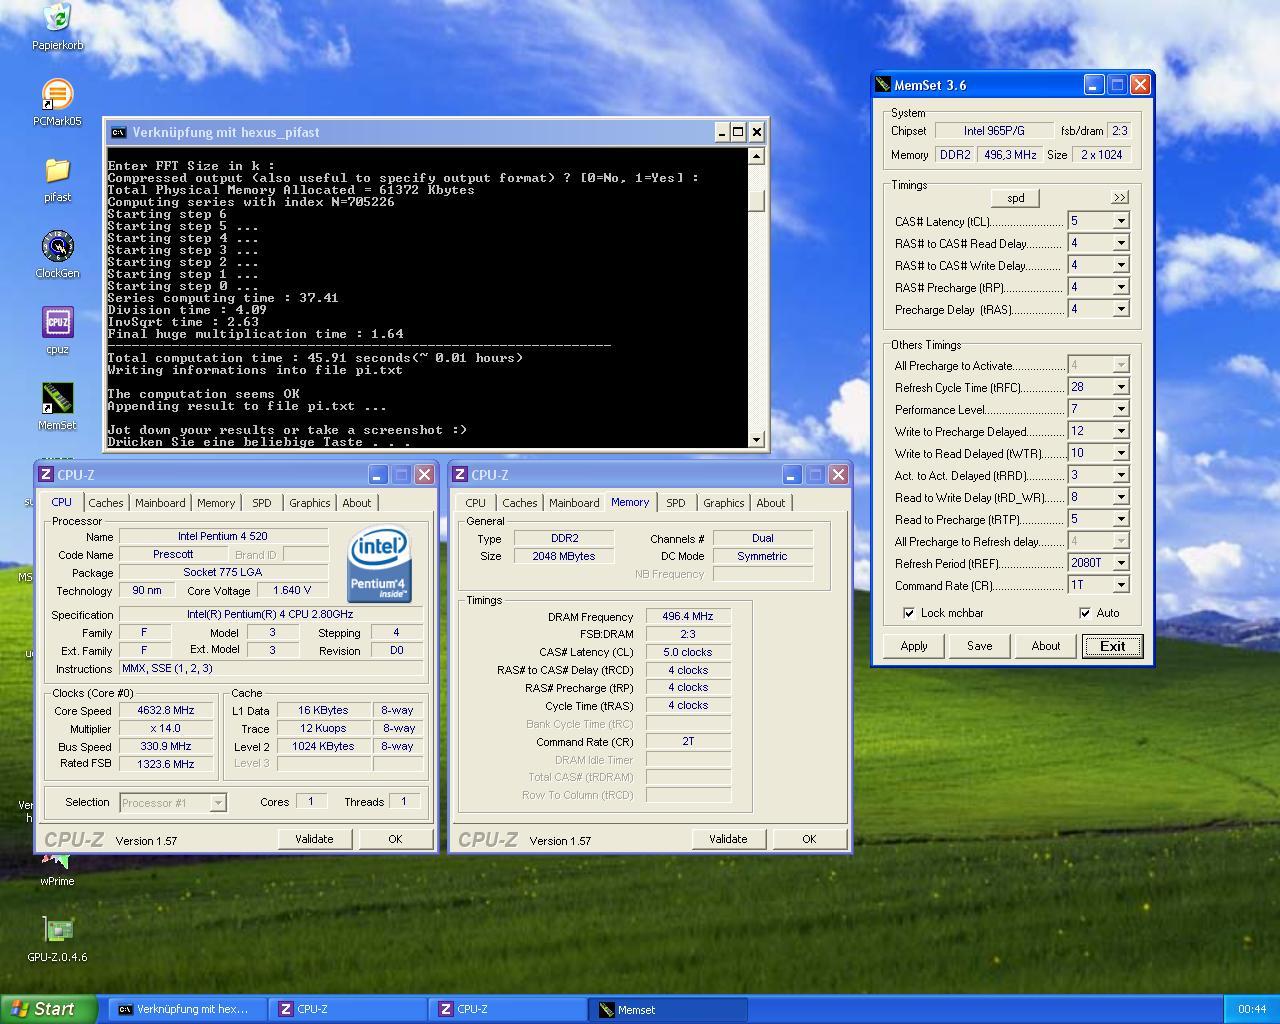Viewport: 1280px width, 1024px height.
Task: Open the PCMark05 desktop shortcut
Action: coord(57,102)
